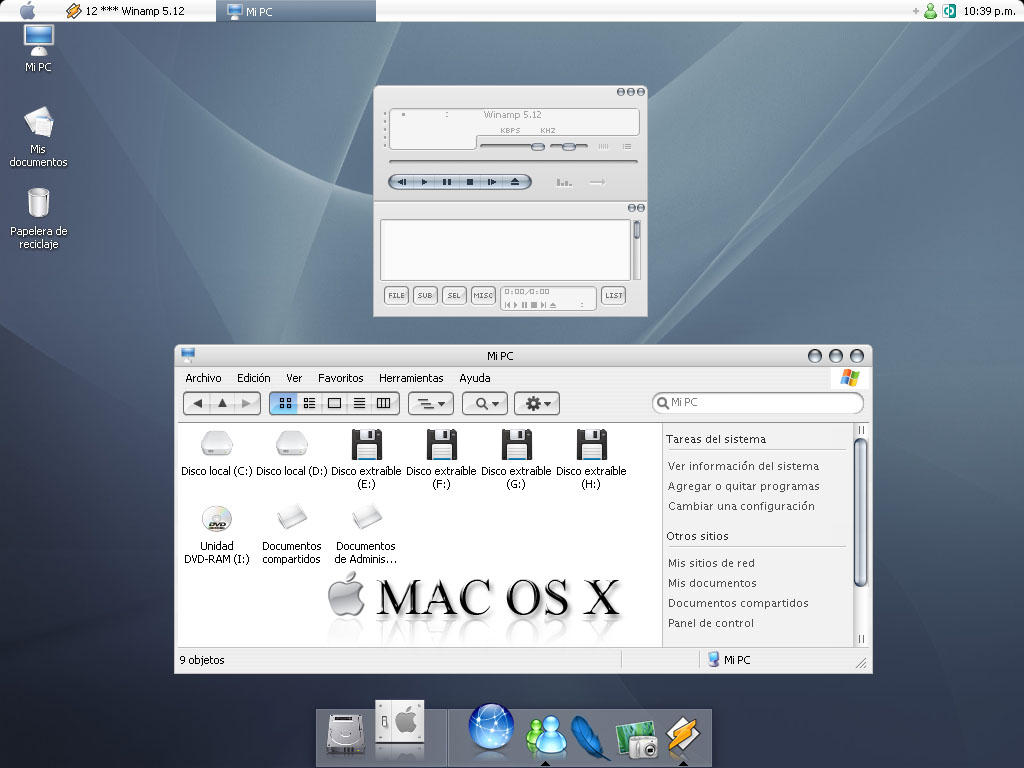
Task: Open the blue feather icon in dock
Action: pyautogui.click(x=590, y=737)
